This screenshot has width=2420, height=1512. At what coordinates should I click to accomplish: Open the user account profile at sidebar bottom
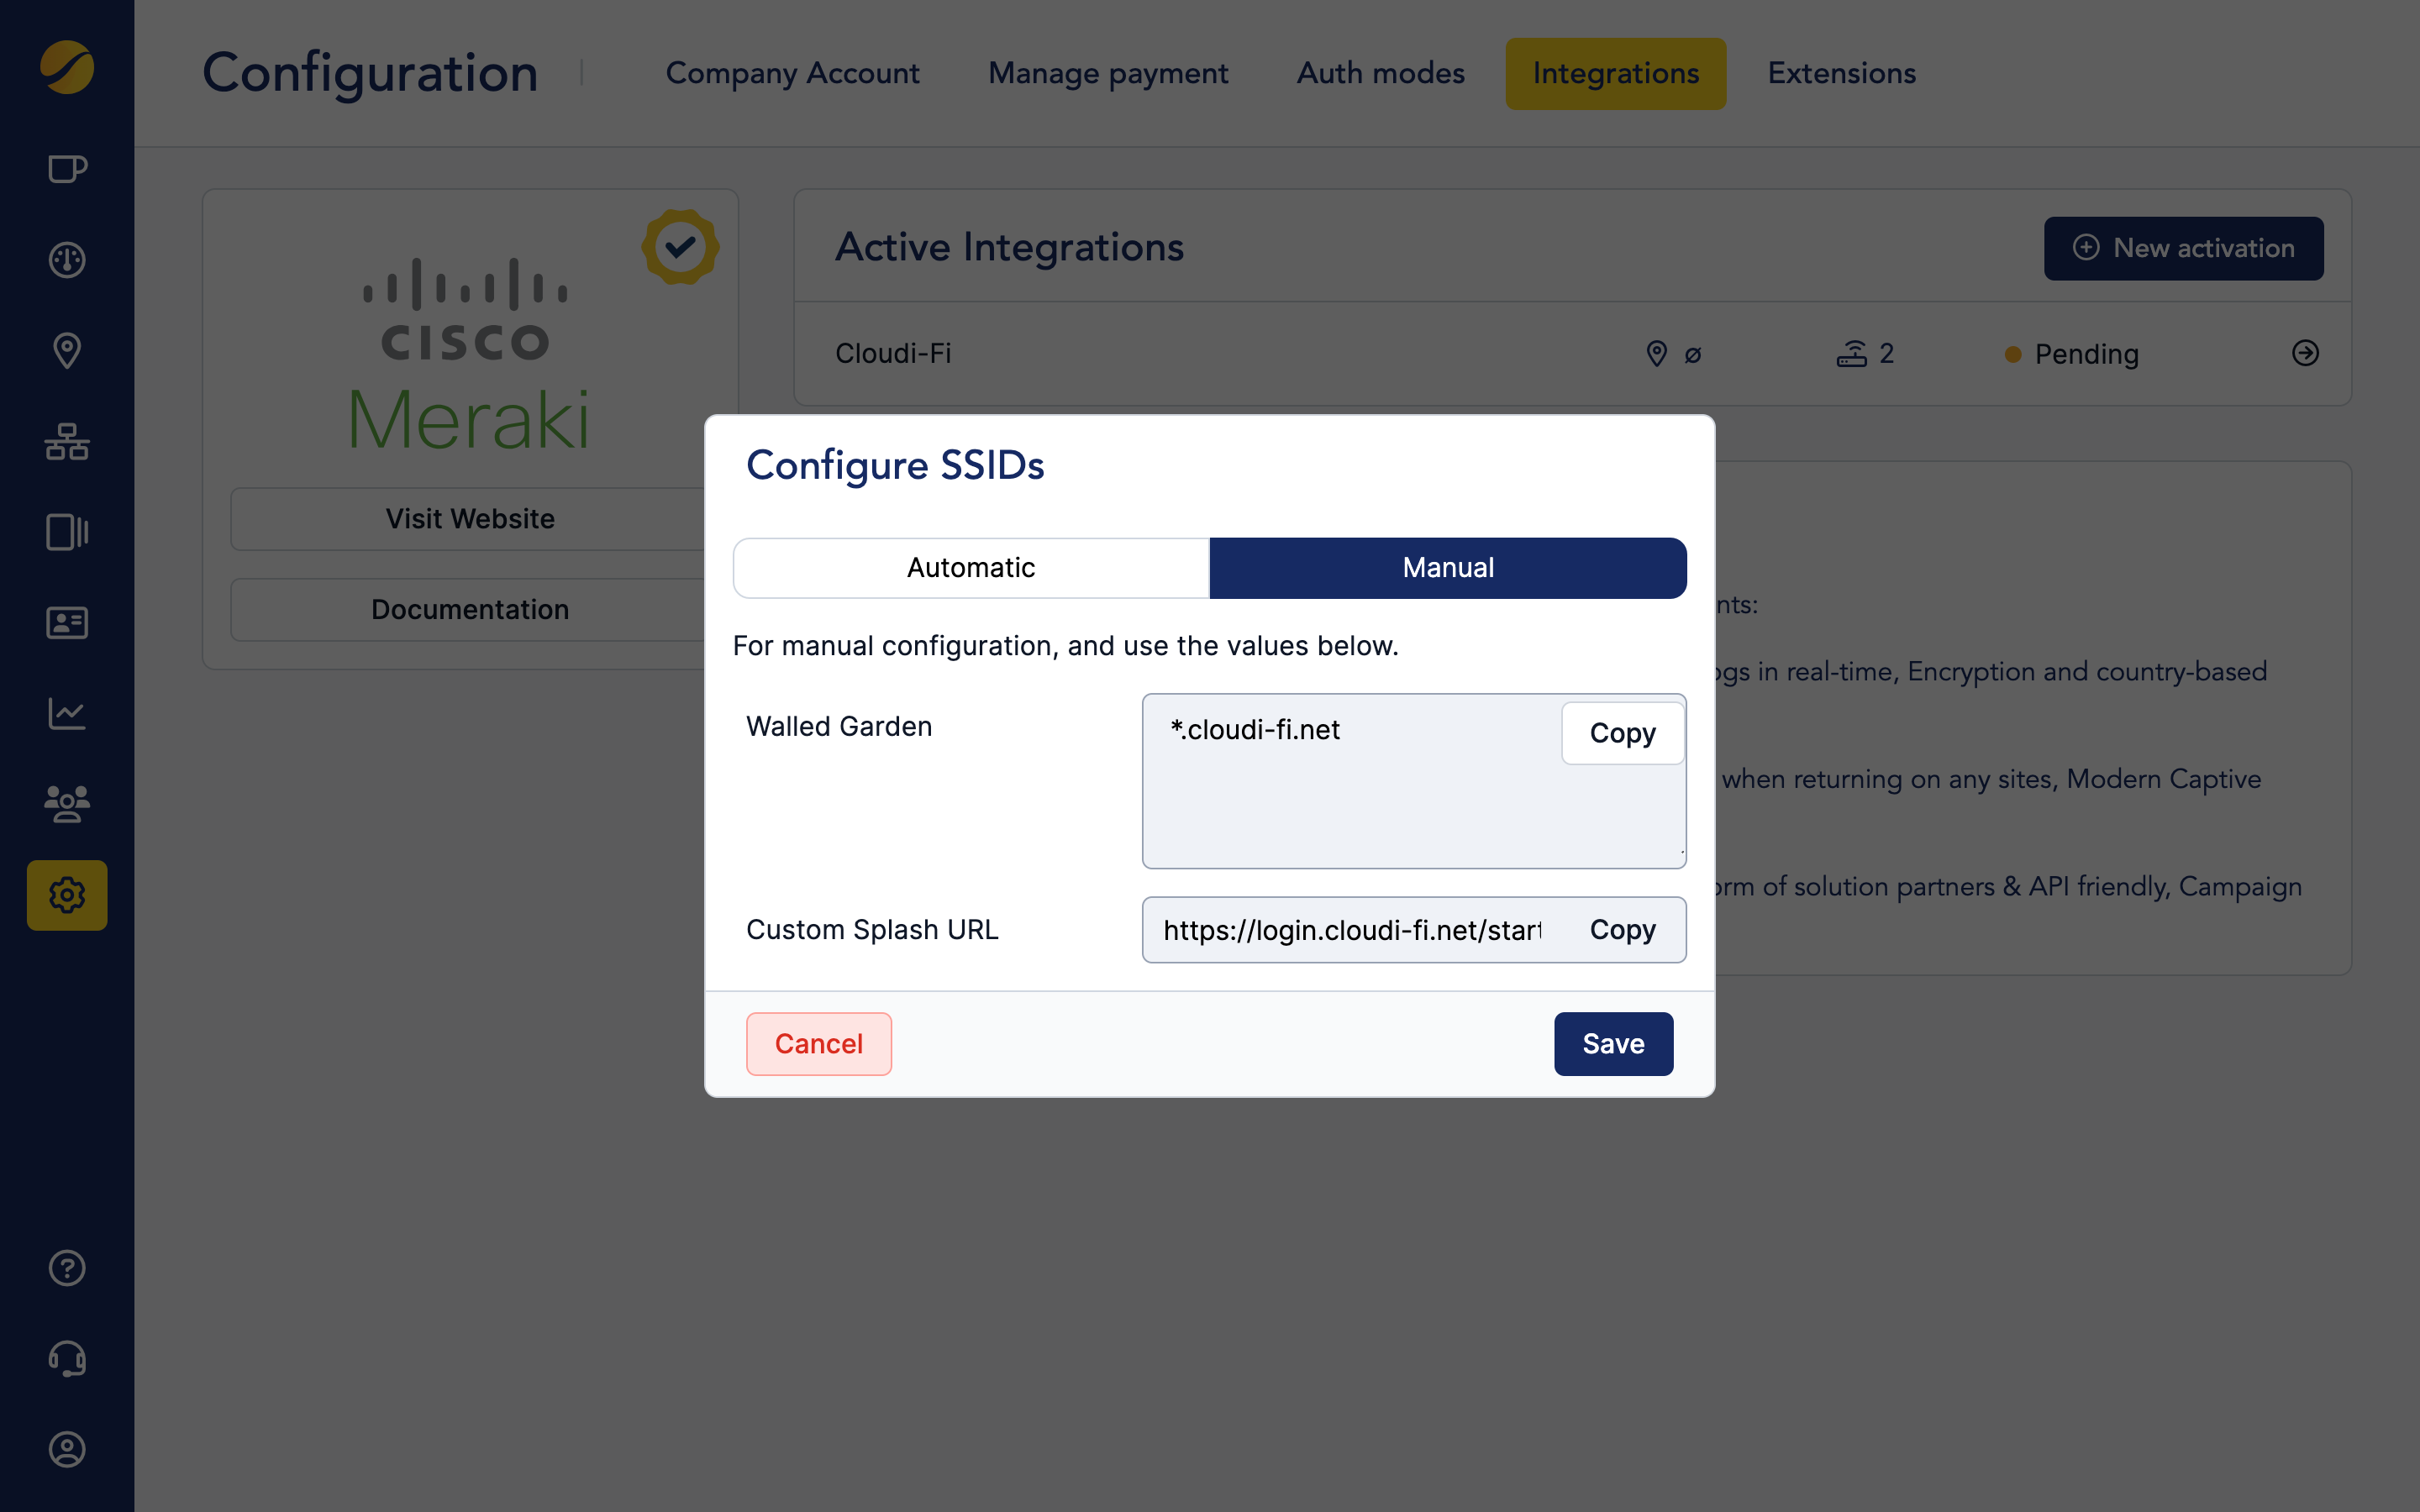point(66,1449)
